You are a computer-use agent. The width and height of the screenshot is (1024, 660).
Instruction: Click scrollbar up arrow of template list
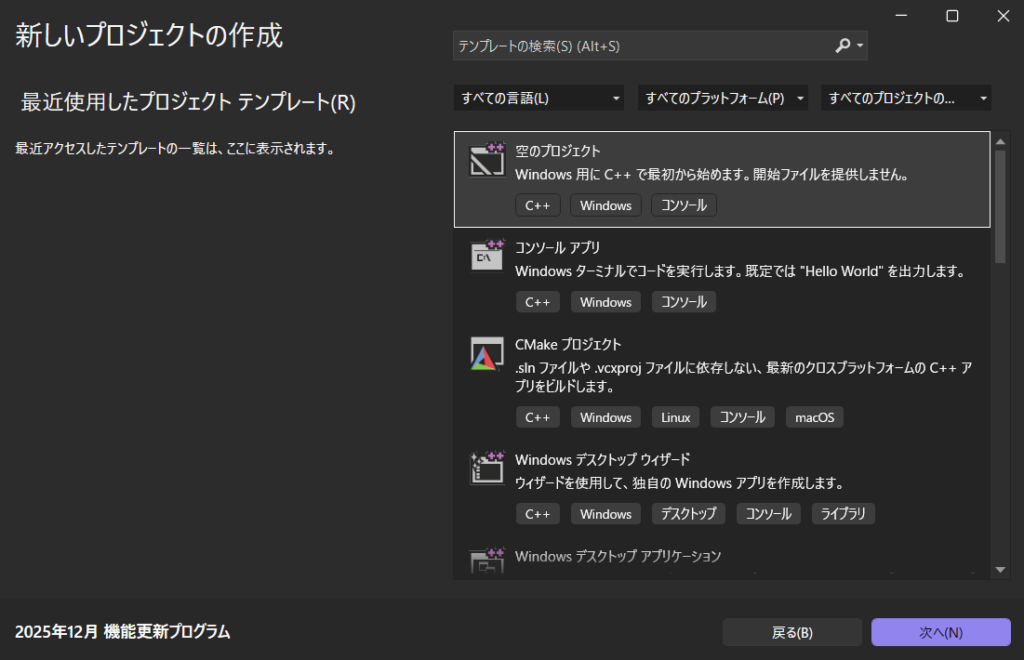tap(1000, 142)
